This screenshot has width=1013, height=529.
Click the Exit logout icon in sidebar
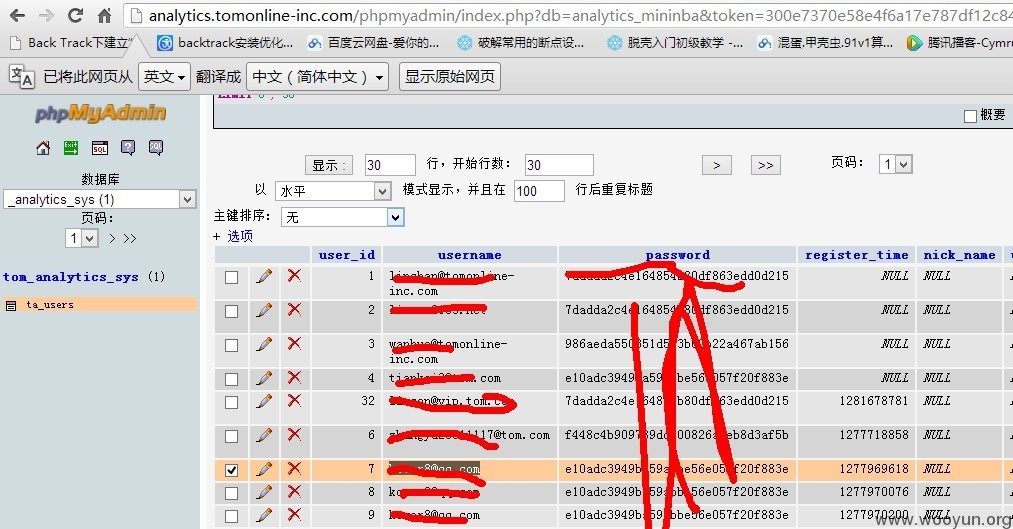(x=71, y=148)
